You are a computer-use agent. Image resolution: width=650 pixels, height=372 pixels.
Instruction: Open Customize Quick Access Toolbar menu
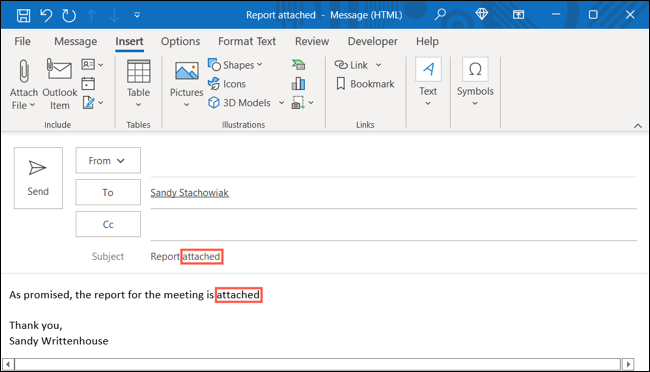click(x=137, y=15)
